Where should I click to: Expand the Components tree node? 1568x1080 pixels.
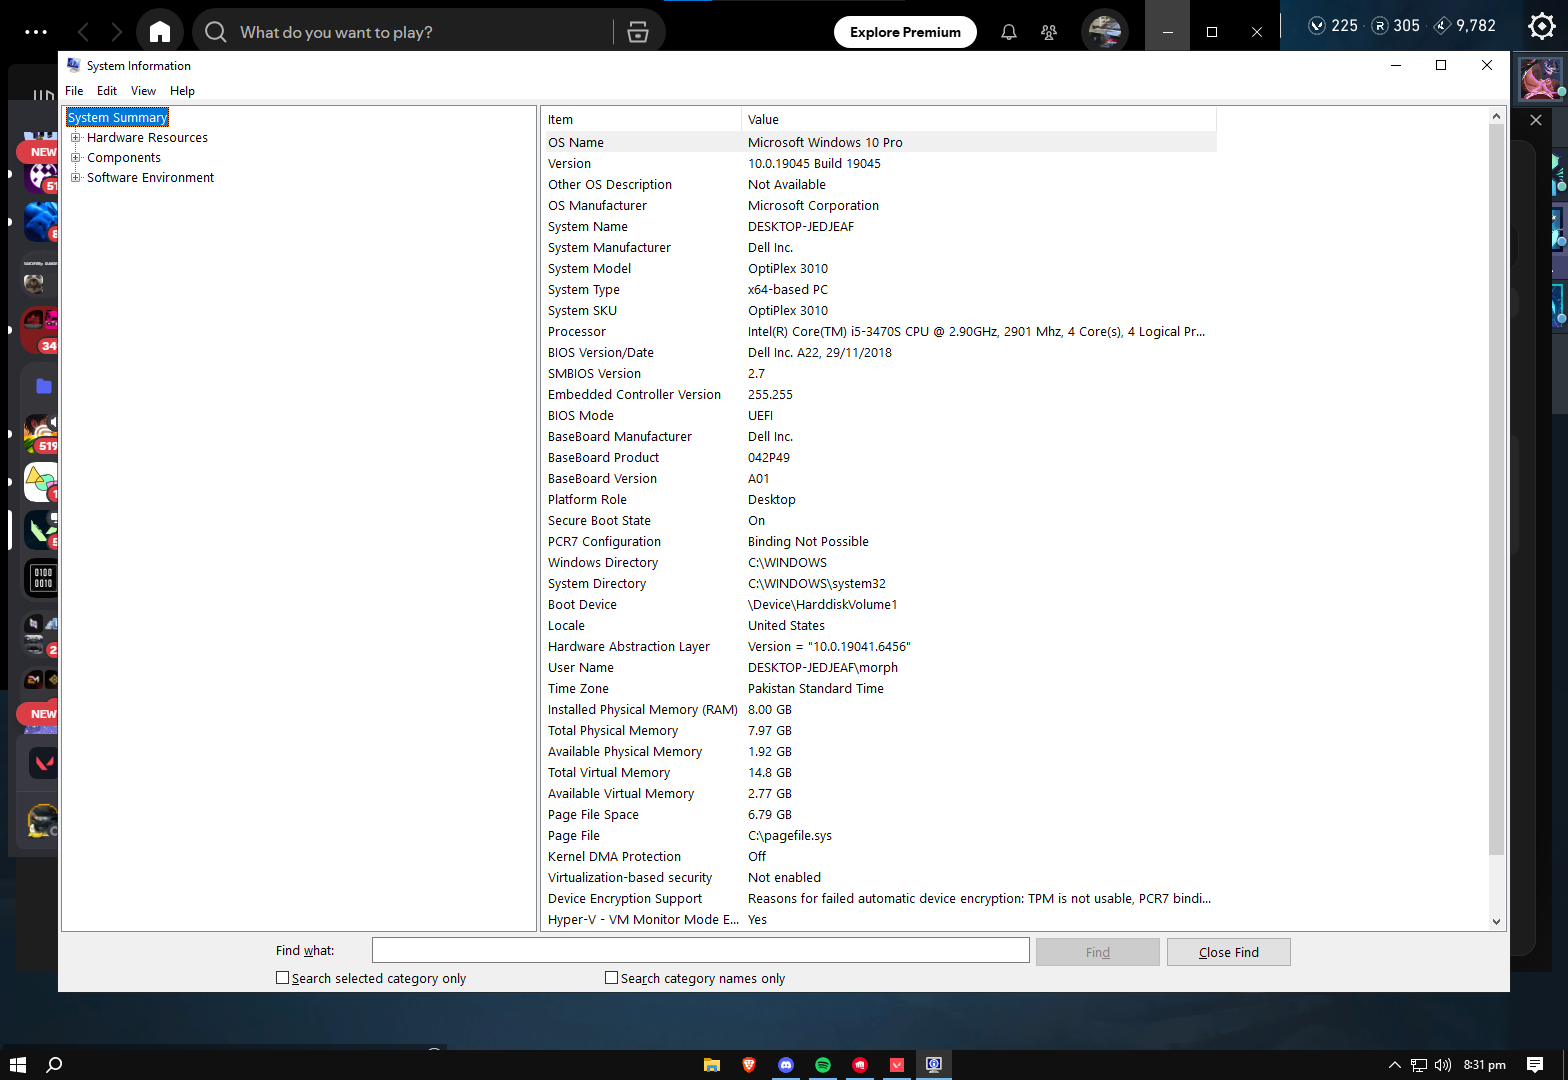[x=75, y=158]
